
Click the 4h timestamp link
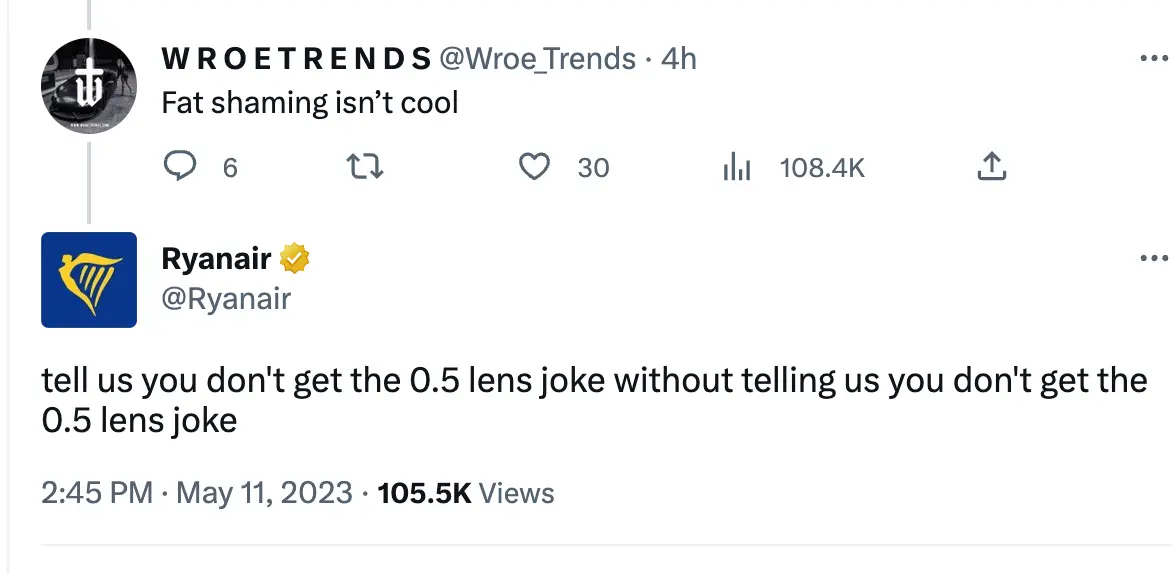pos(679,59)
